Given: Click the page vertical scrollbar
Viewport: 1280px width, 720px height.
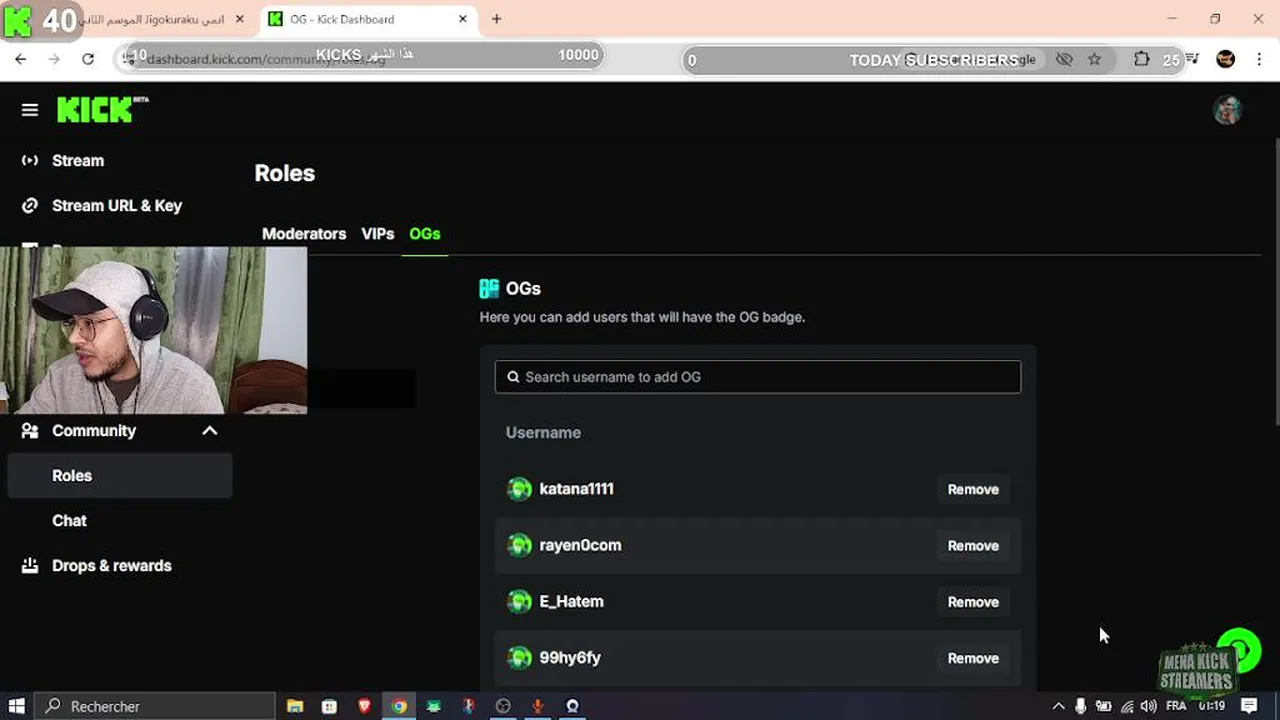Looking at the screenshot, I should tap(1276, 280).
